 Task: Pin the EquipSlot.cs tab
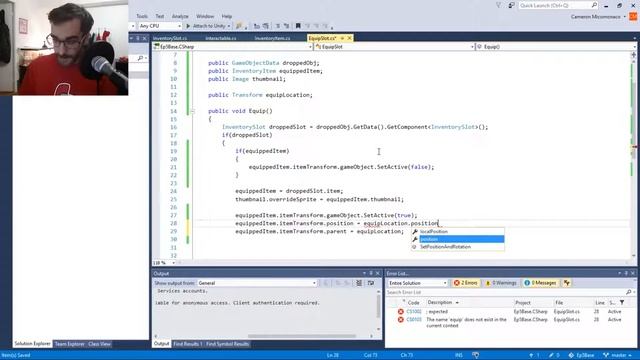[x=342, y=38]
